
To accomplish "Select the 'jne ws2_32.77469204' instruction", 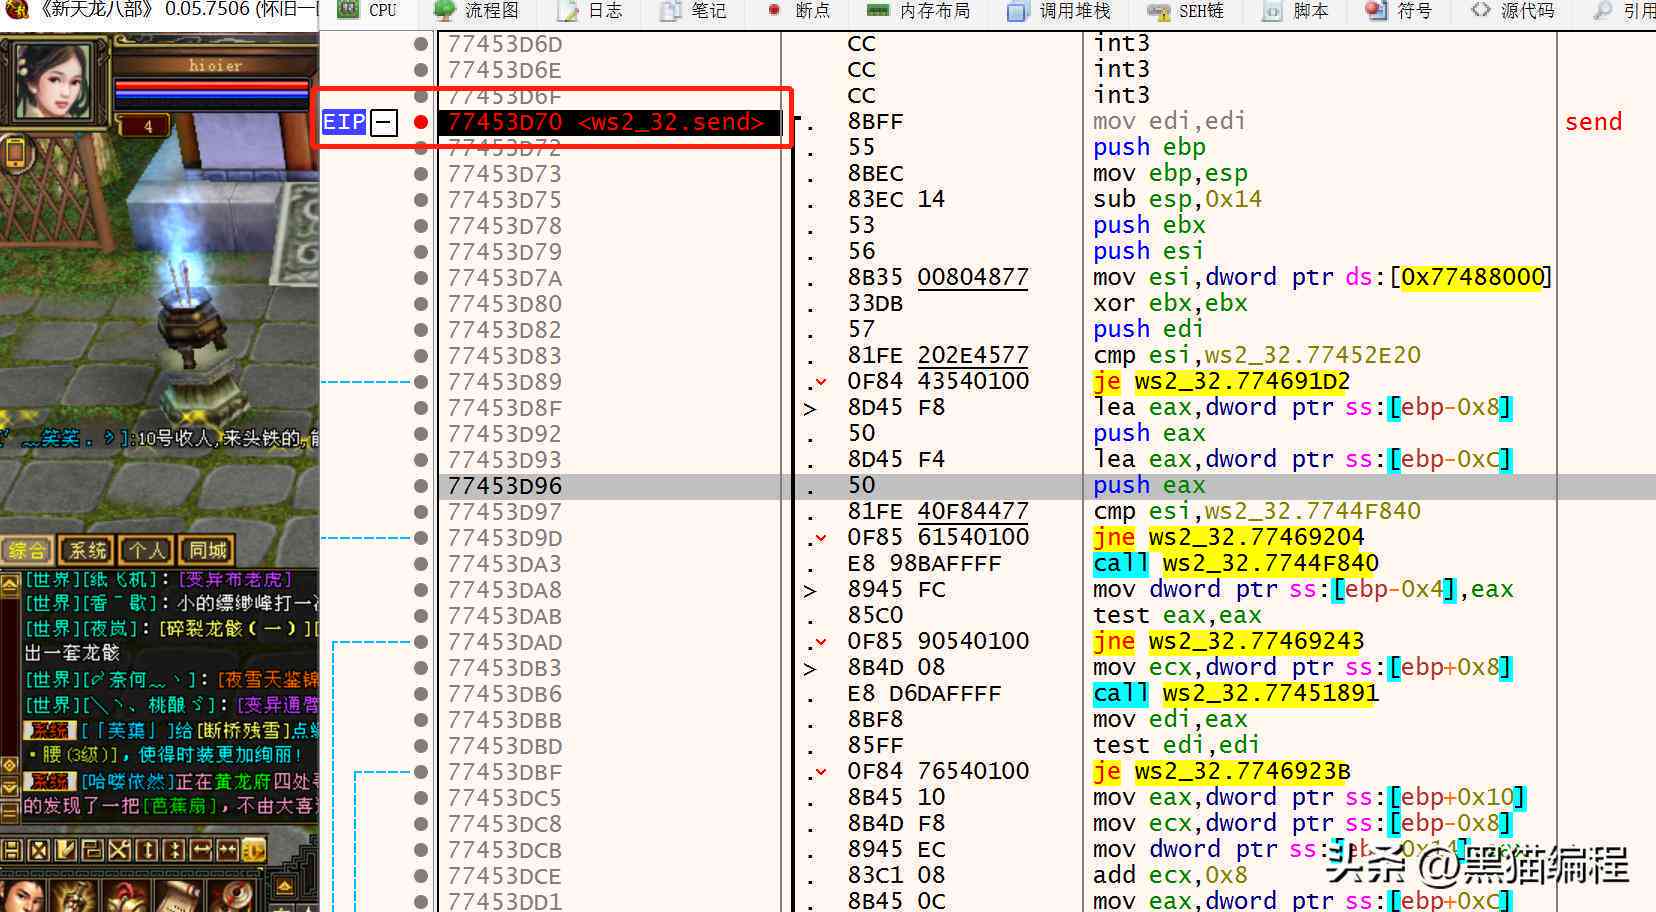I will 1228,538.
